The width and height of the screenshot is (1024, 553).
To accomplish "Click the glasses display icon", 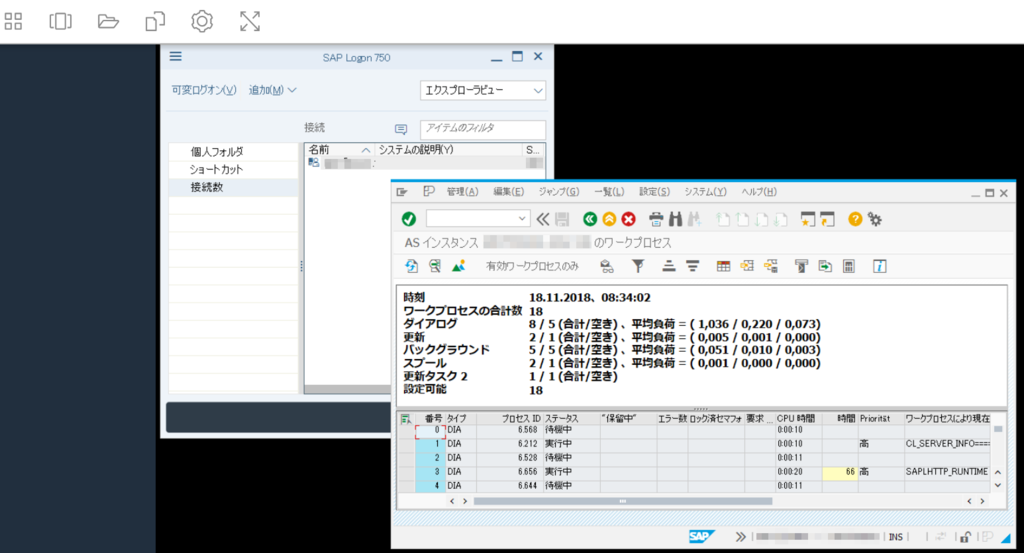I will 607,266.
